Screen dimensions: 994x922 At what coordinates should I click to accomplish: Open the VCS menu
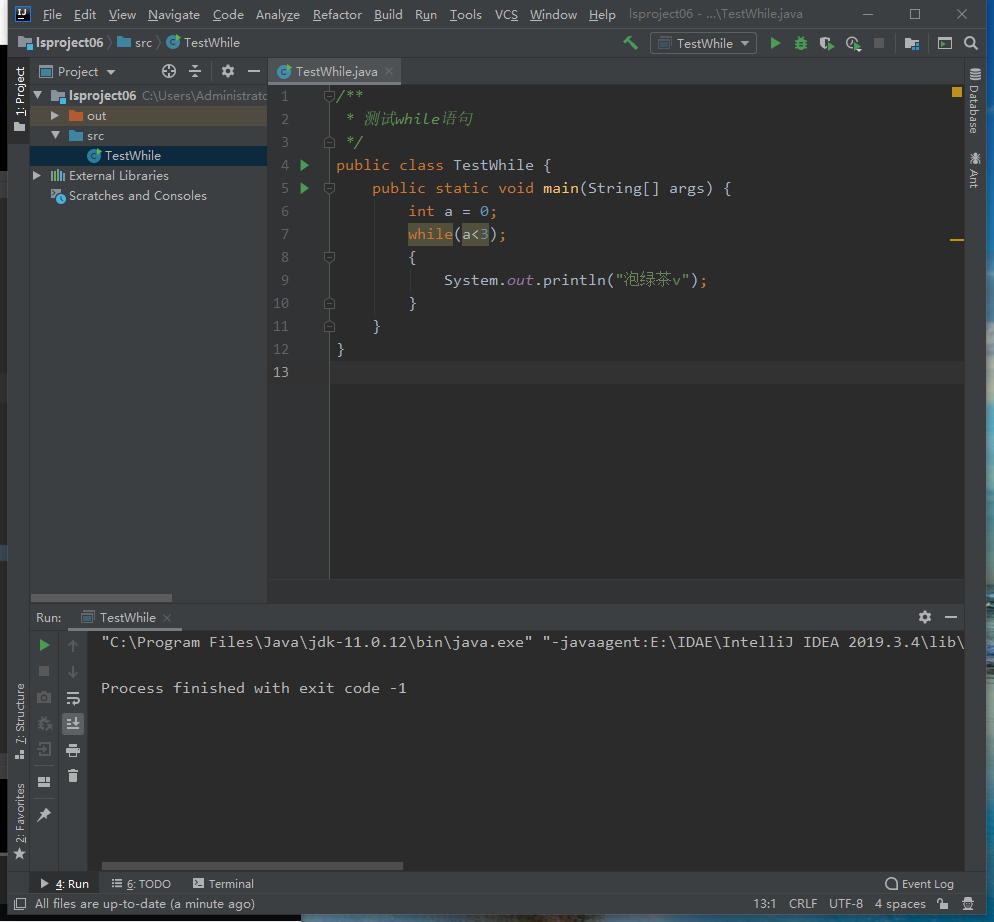(506, 15)
